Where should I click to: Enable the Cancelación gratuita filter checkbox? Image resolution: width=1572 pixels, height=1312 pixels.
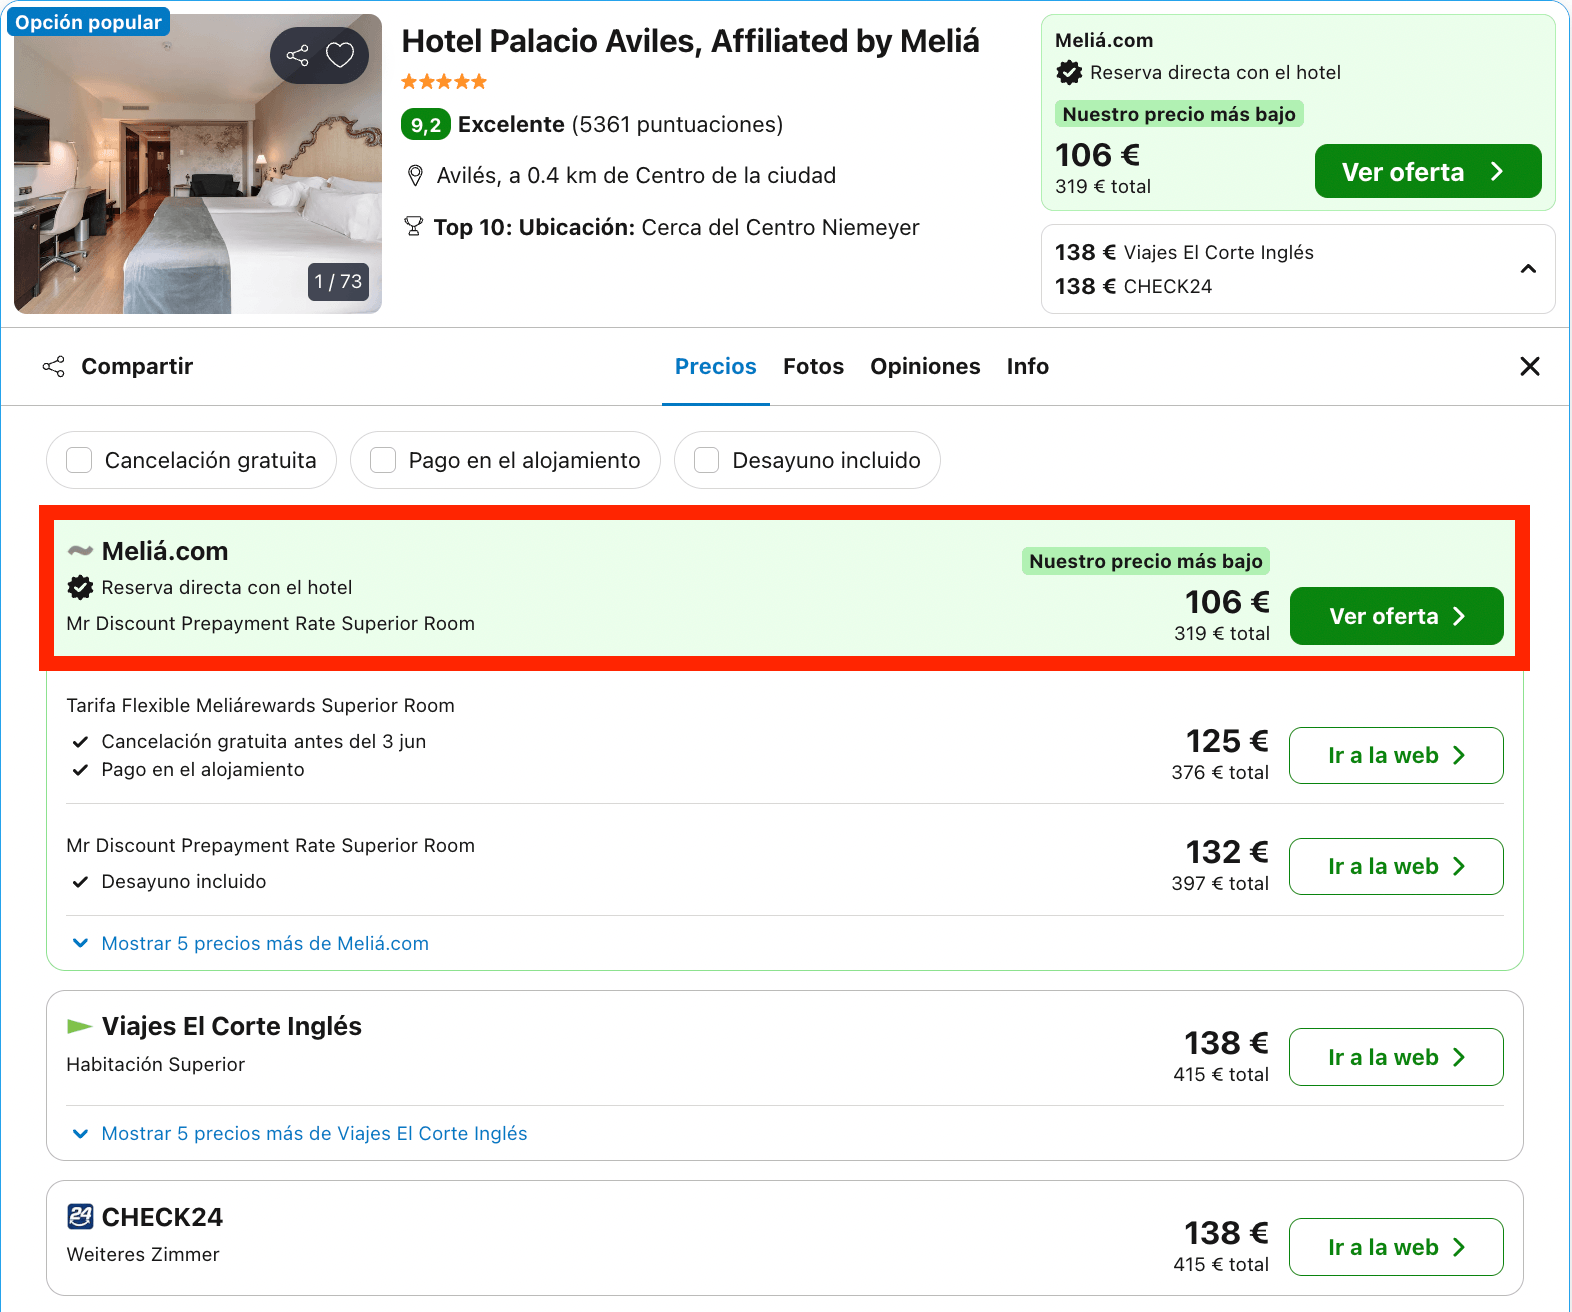(79, 460)
